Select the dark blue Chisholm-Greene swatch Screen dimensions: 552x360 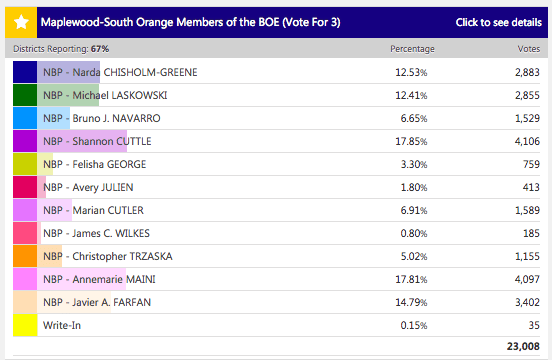(x=25, y=72)
